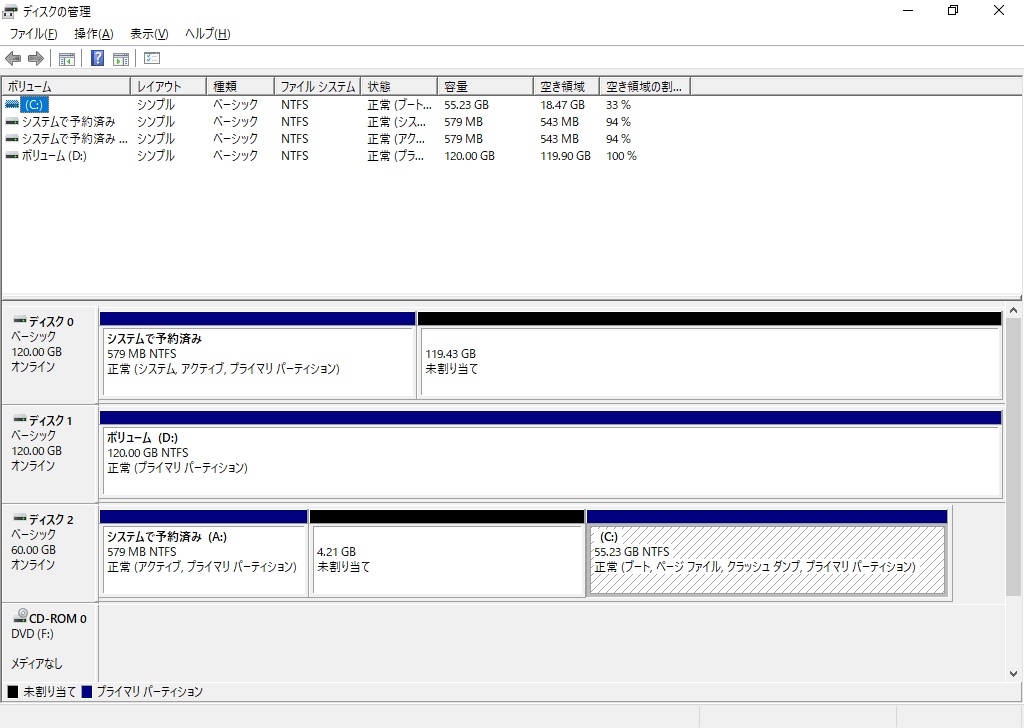Restore down the Disk Management window
1024x728 pixels.
[x=953, y=10]
